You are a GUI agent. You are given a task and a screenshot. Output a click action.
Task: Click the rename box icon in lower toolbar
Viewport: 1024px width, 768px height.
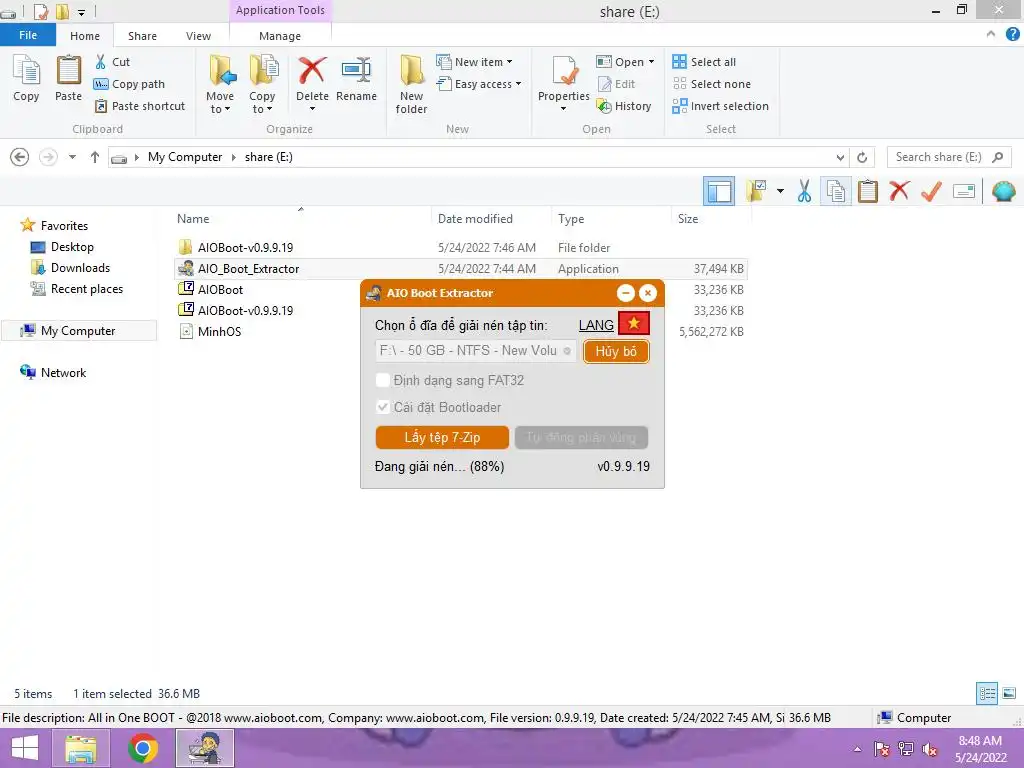(964, 191)
